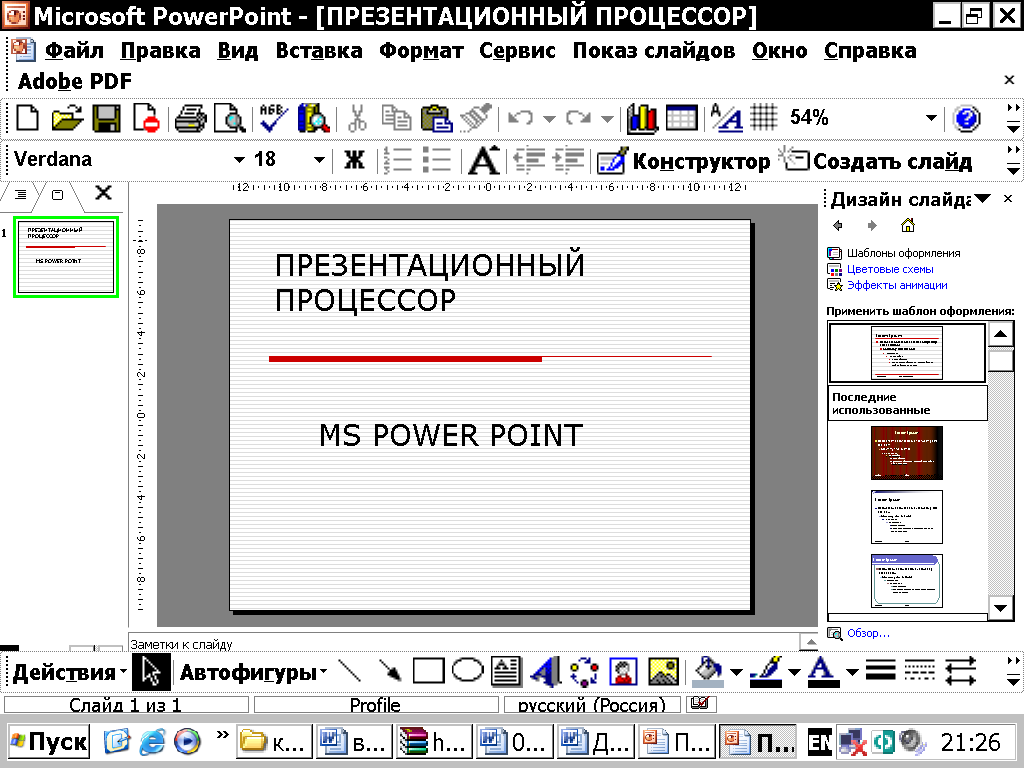Apply the line color pen
This screenshot has width=1024, height=768.
tap(767, 671)
